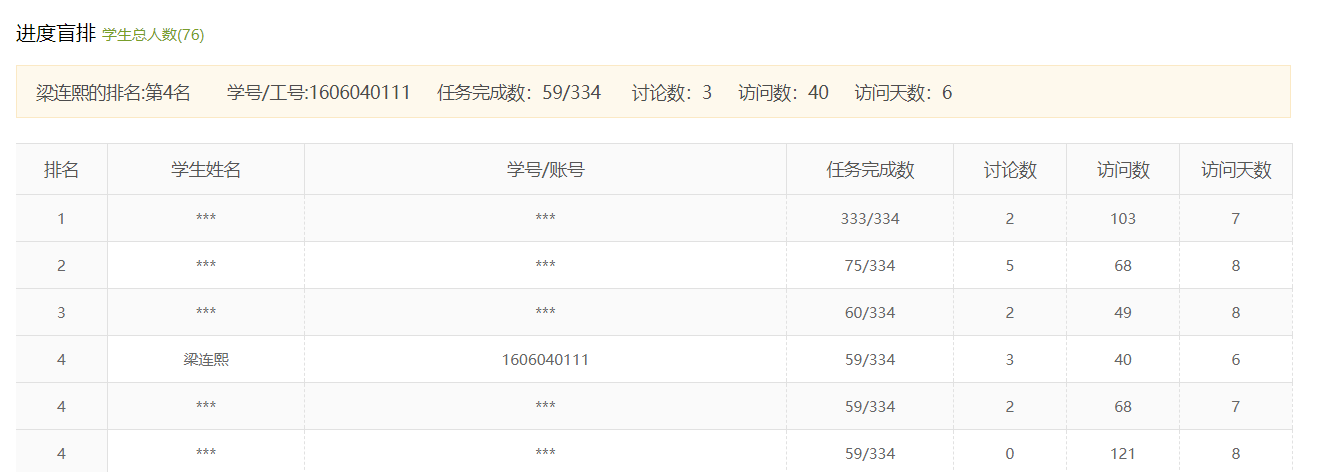1332x472 pixels.
Task: Click the 60/334 task completion cell
Action: tap(870, 312)
